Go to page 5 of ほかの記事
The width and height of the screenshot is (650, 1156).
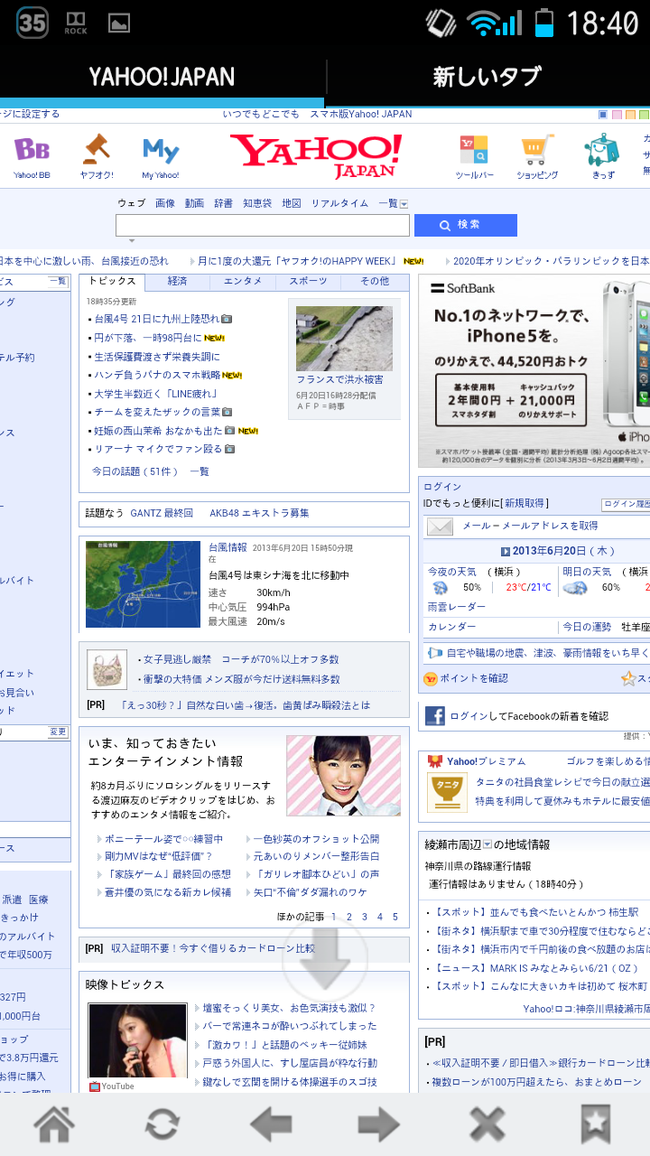tap(395, 916)
